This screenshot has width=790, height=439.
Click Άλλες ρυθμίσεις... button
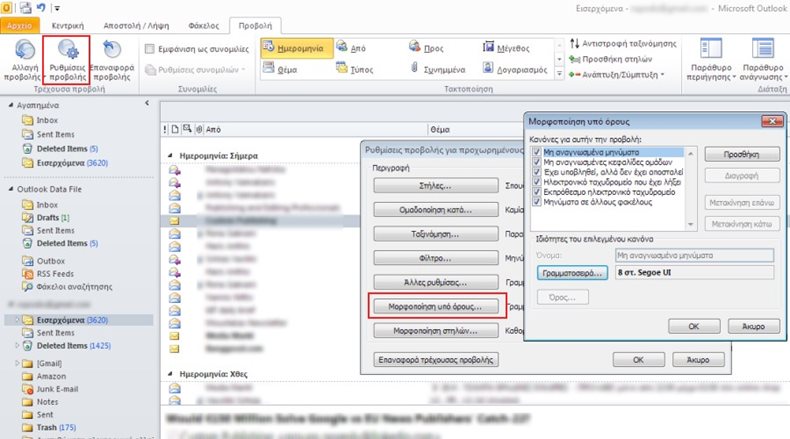coord(436,282)
